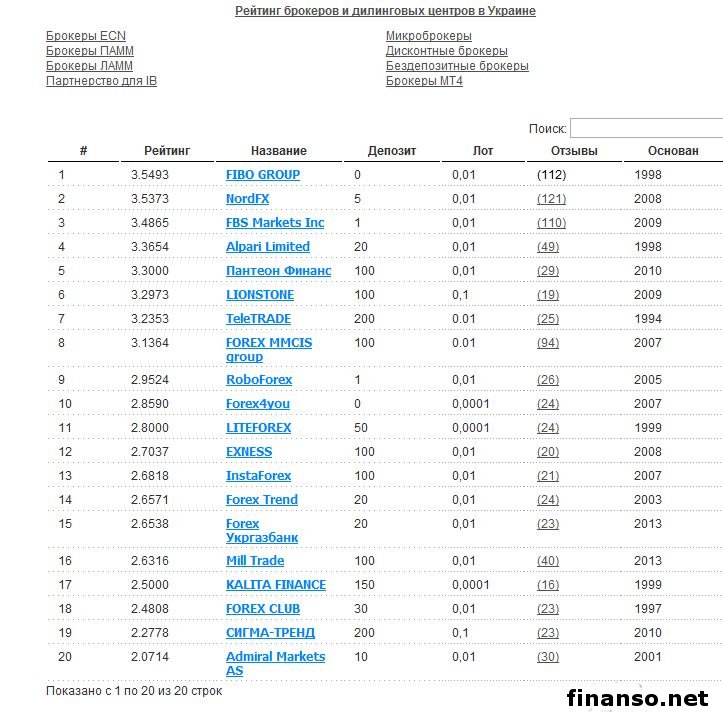Open the NordFX broker page

pyautogui.click(x=248, y=199)
